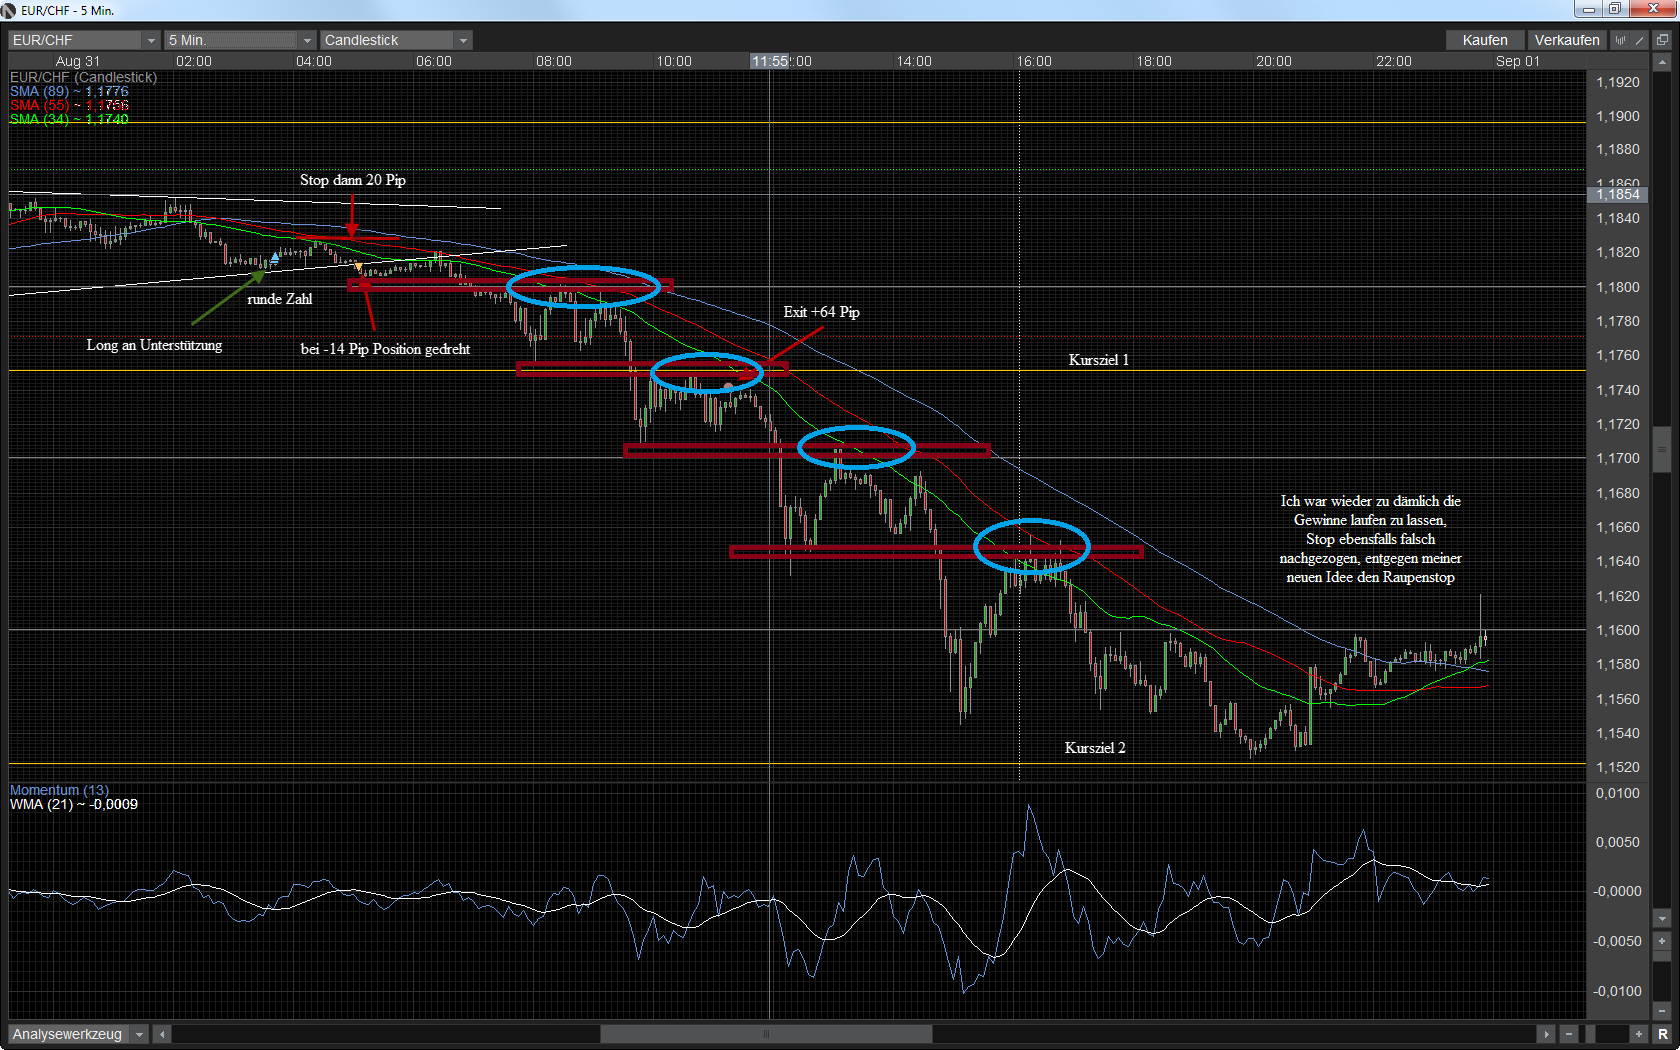This screenshot has height=1050, width=1680.
Task: Minimize the EUR/CHF chart window
Action: tap(1587, 9)
